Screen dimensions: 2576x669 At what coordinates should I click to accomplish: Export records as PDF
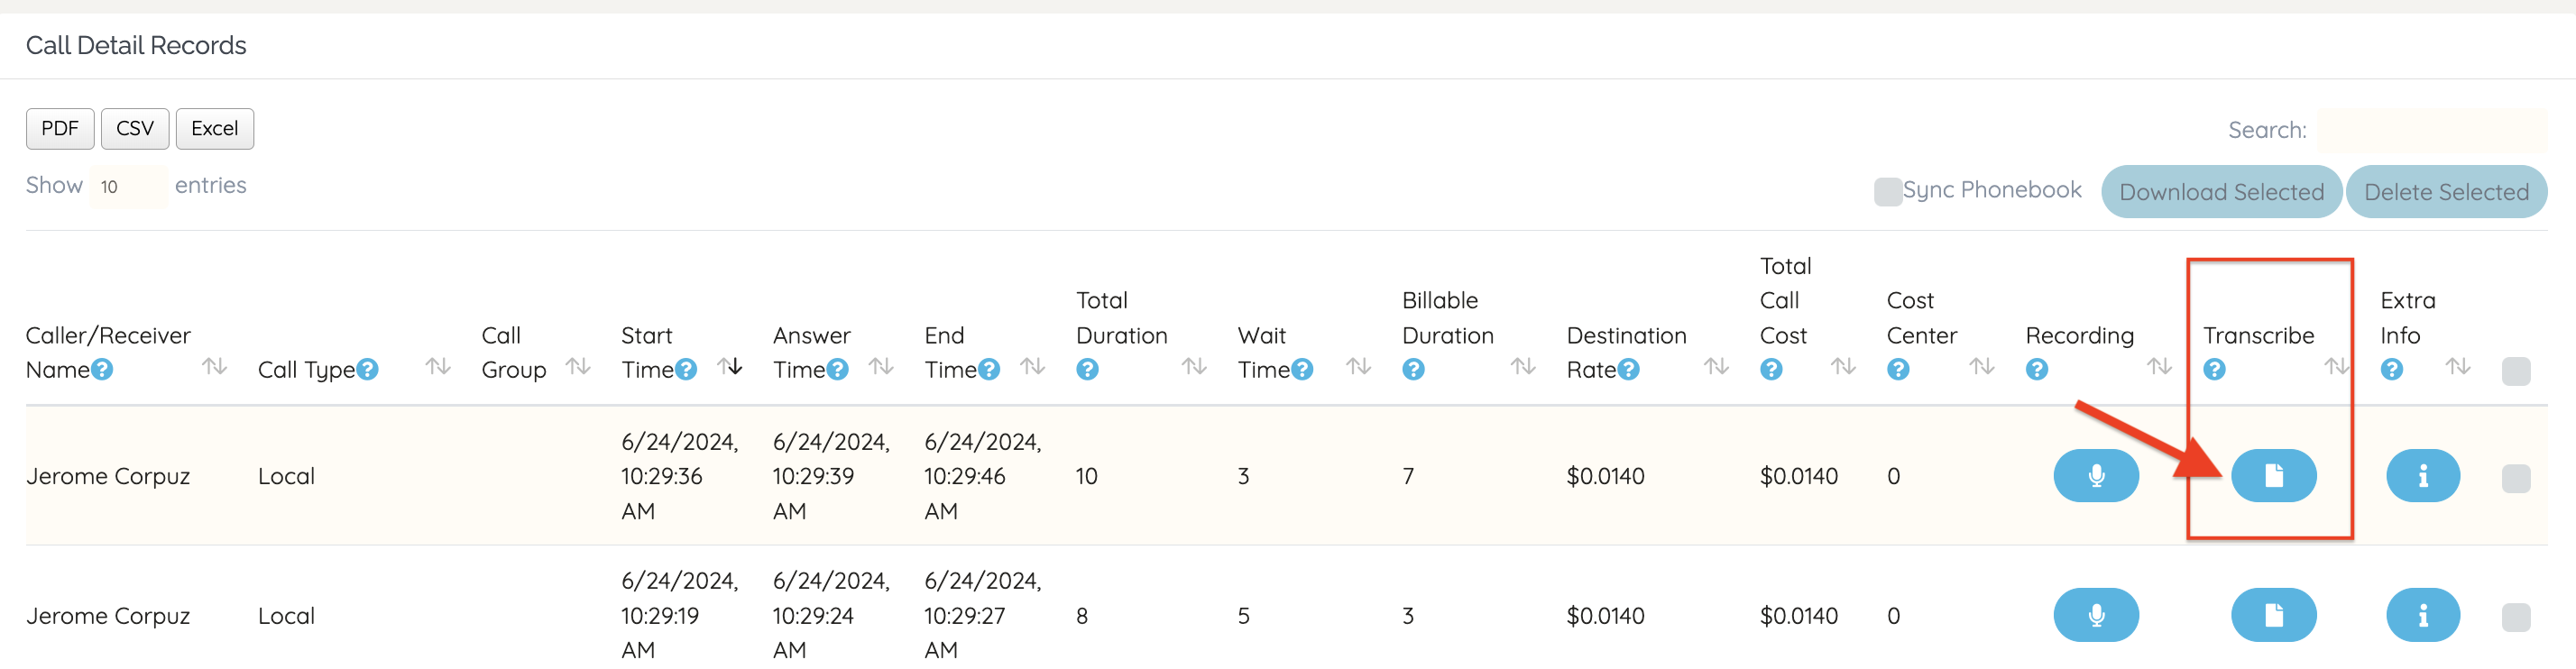coord(60,129)
